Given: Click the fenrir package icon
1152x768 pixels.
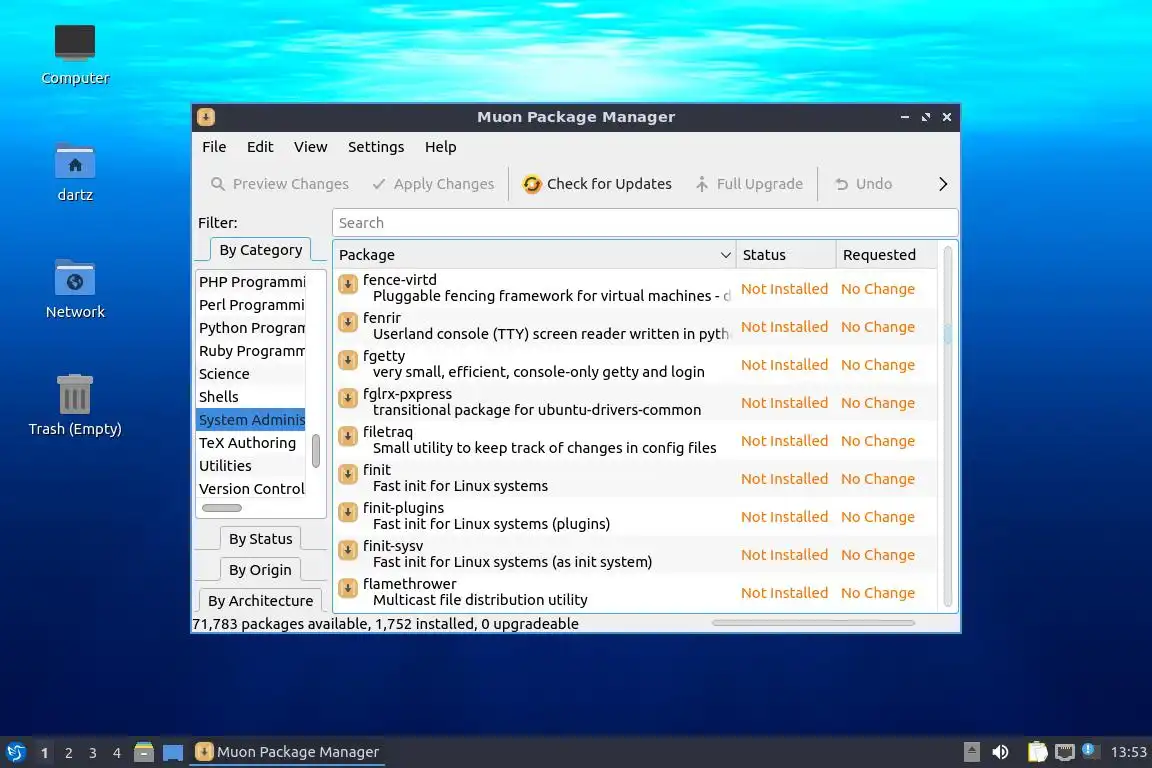Looking at the screenshot, I should pos(348,322).
